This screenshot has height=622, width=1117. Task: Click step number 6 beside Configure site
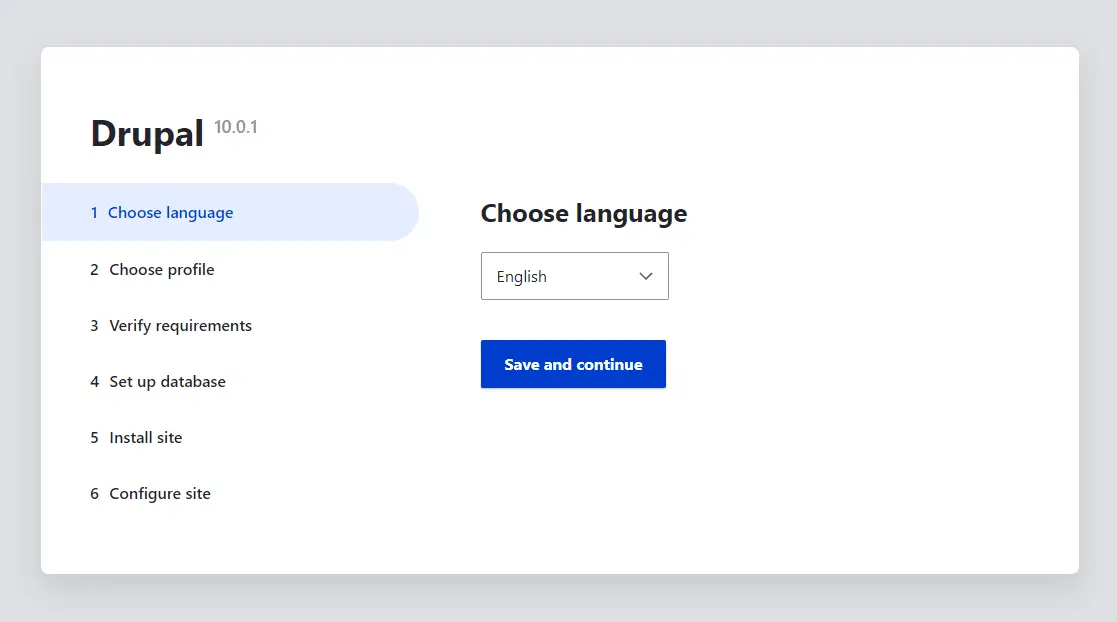(94, 494)
